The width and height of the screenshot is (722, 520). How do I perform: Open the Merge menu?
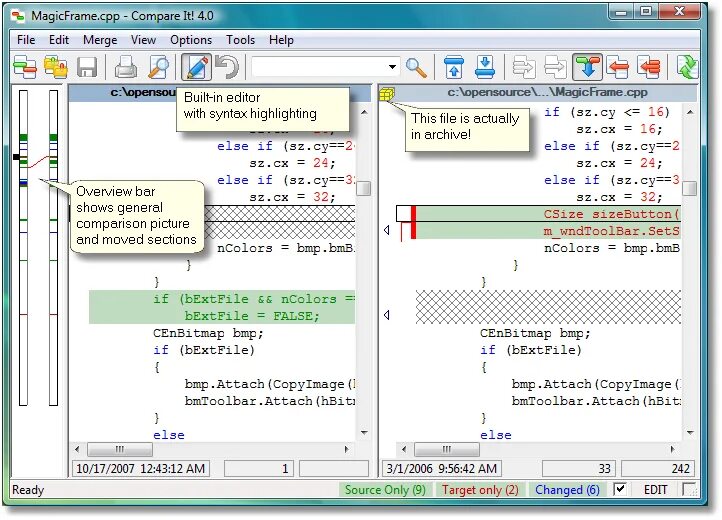(100, 40)
